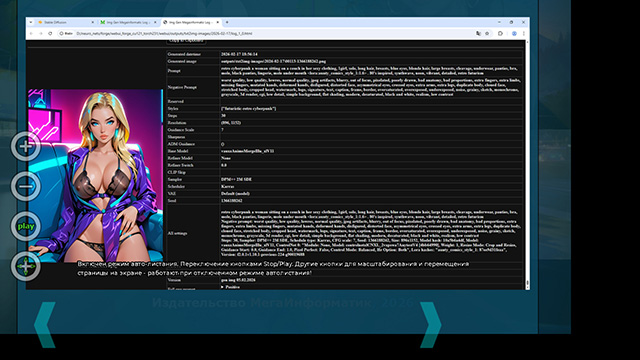Screen dimensions: 640x360
Task: Close the Stable Diffusion tab
Action: (x=92, y=22)
